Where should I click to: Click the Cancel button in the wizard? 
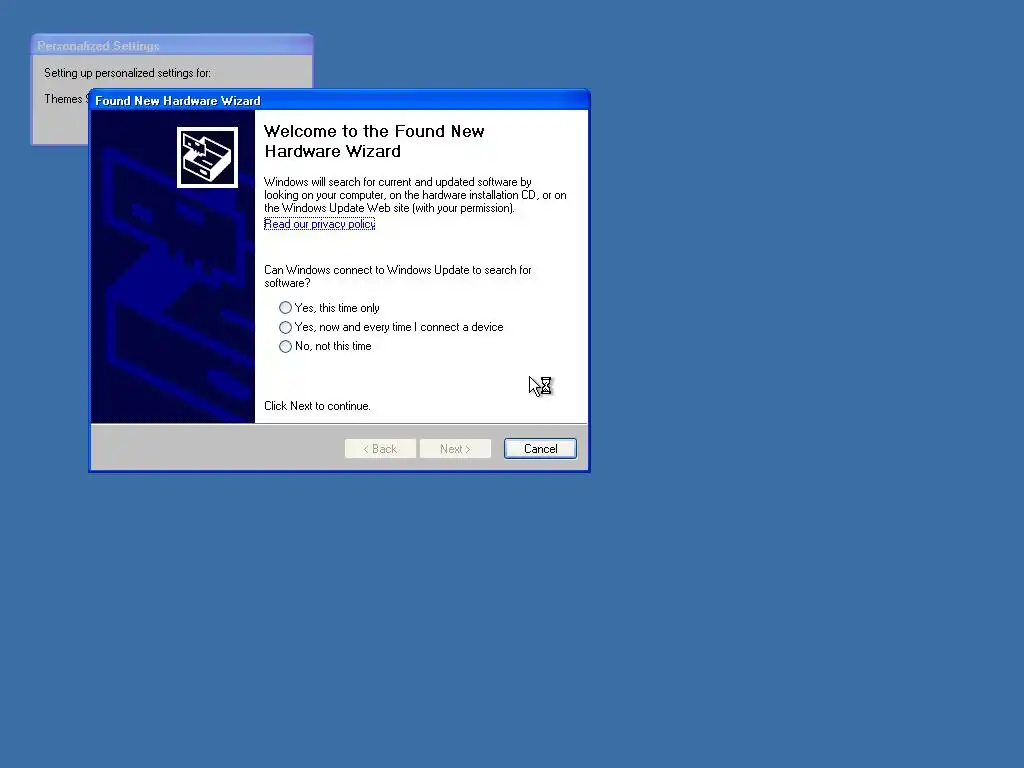click(540, 449)
